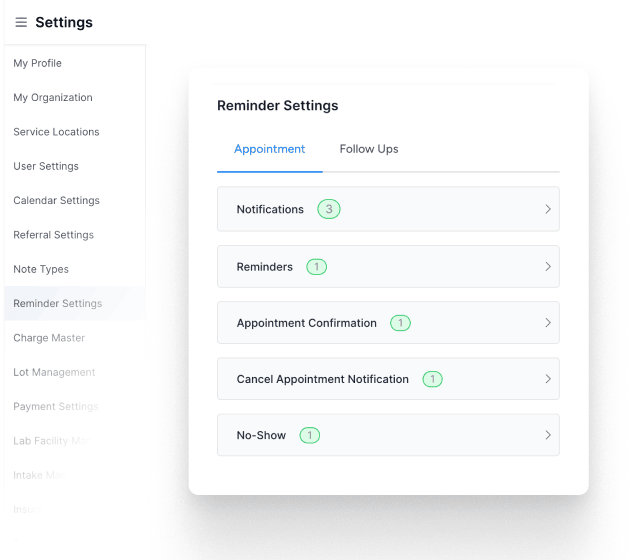Screen dimensions: 640x560
Task: Expand the No-Show row chevron
Action: (x=548, y=435)
